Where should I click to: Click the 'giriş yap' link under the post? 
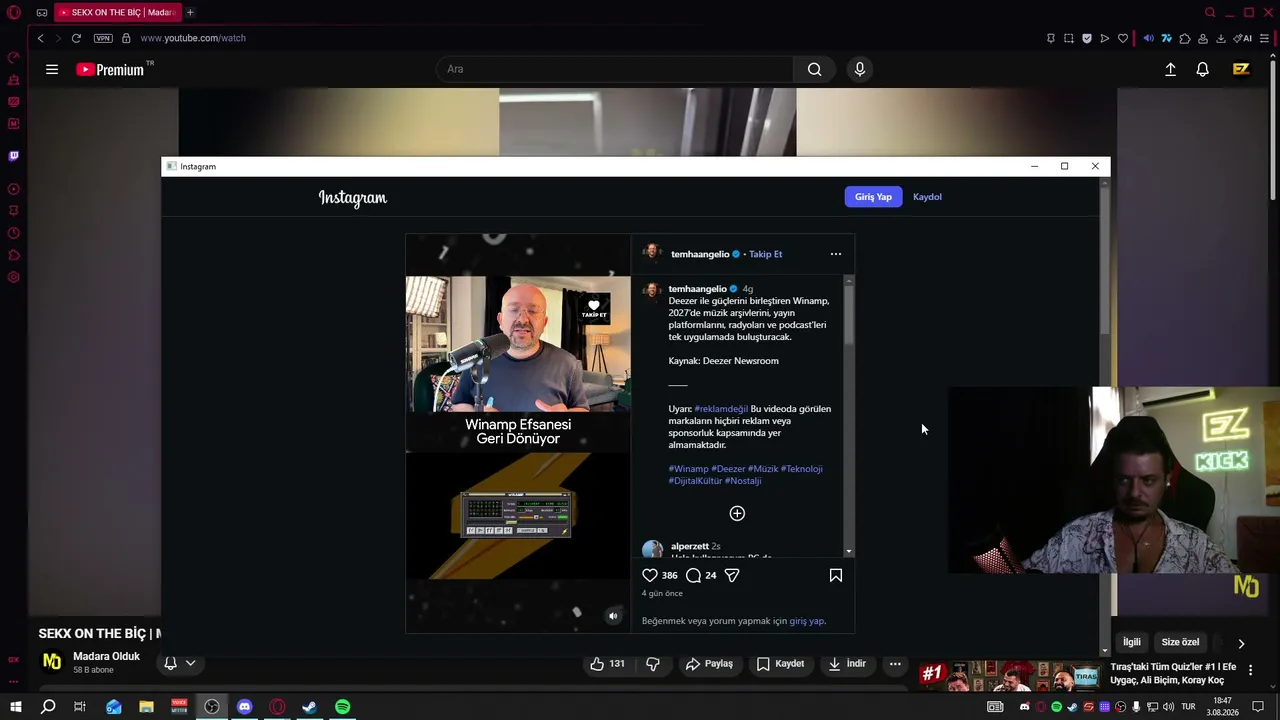pos(806,621)
